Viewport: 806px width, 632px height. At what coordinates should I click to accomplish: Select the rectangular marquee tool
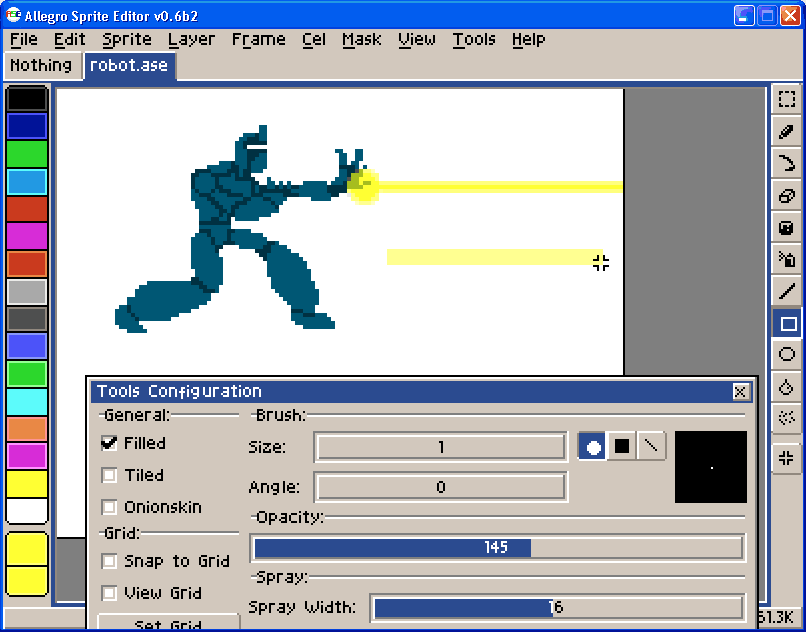pyautogui.click(x=786, y=99)
